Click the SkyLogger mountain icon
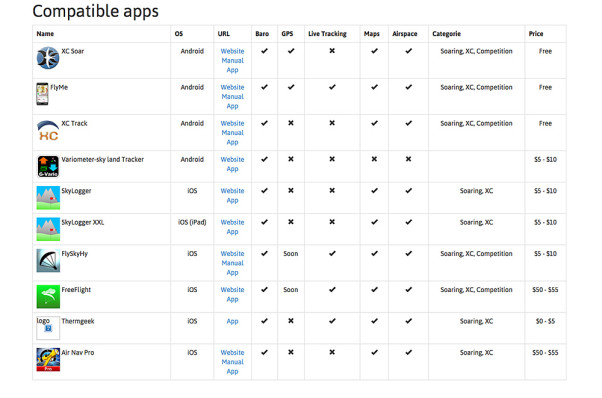The width and height of the screenshot is (602, 398). (48, 198)
